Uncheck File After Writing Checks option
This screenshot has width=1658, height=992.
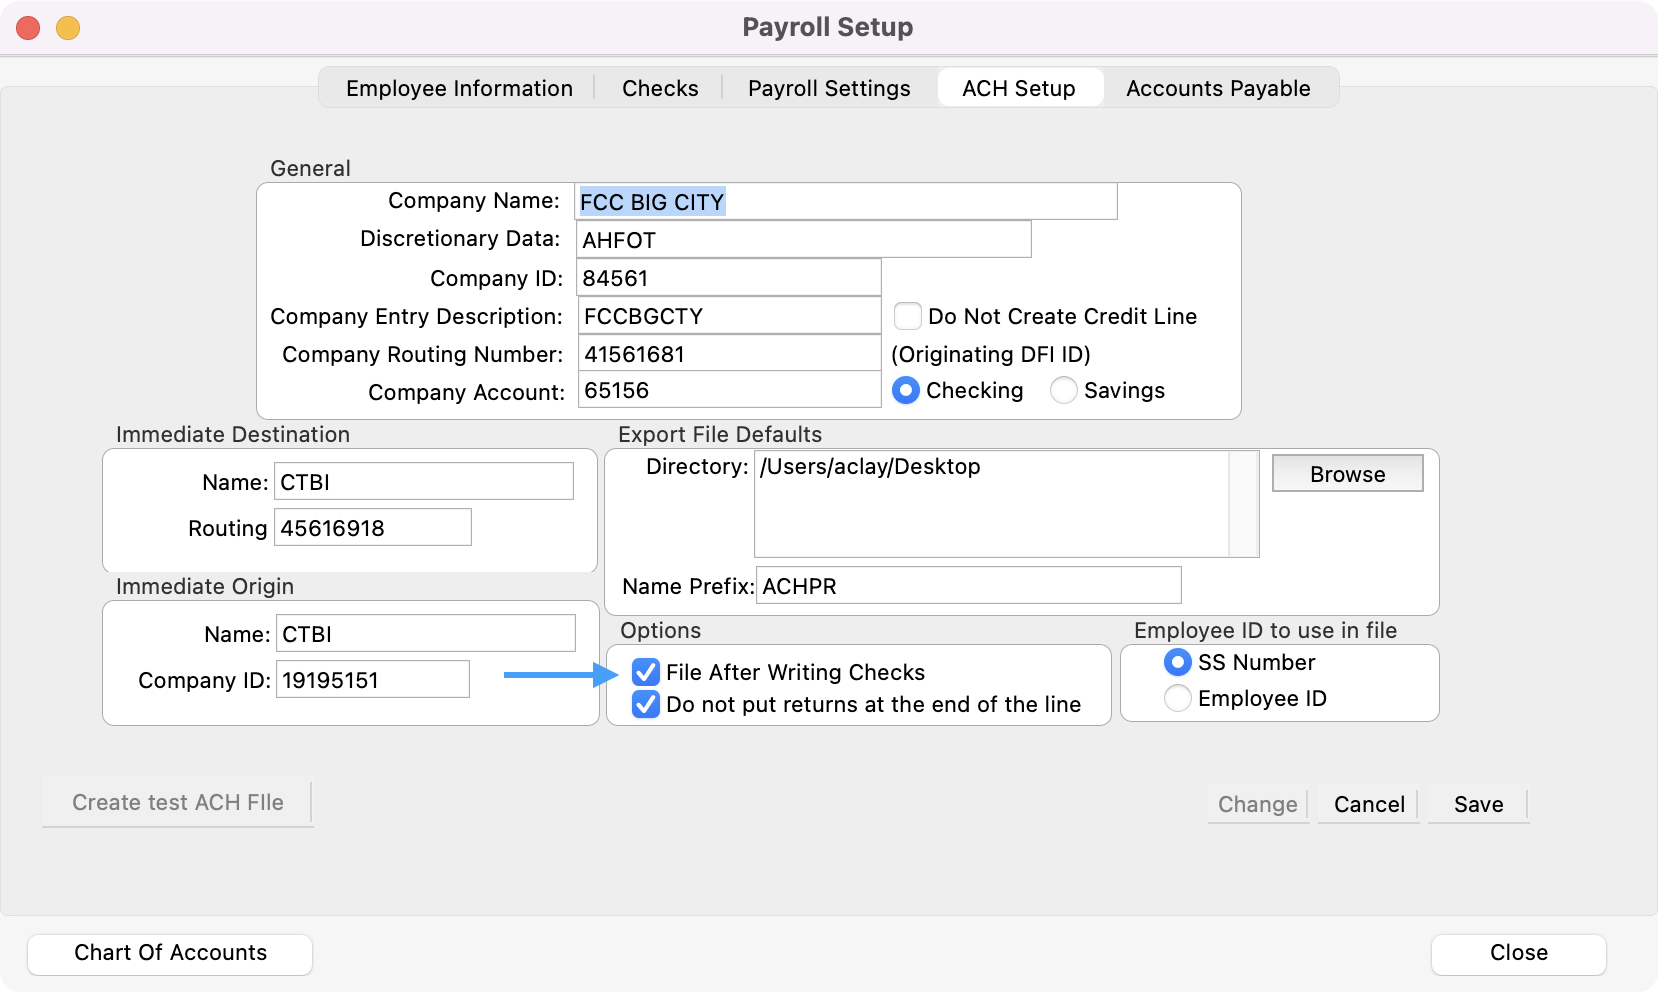pyautogui.click(x=646, y=672)
